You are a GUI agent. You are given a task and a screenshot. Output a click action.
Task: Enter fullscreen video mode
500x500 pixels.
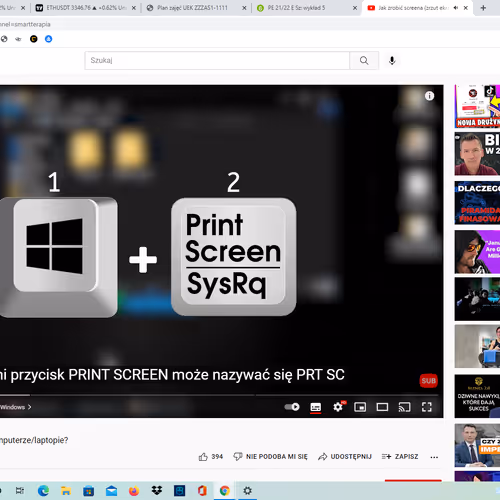[427, 407]
